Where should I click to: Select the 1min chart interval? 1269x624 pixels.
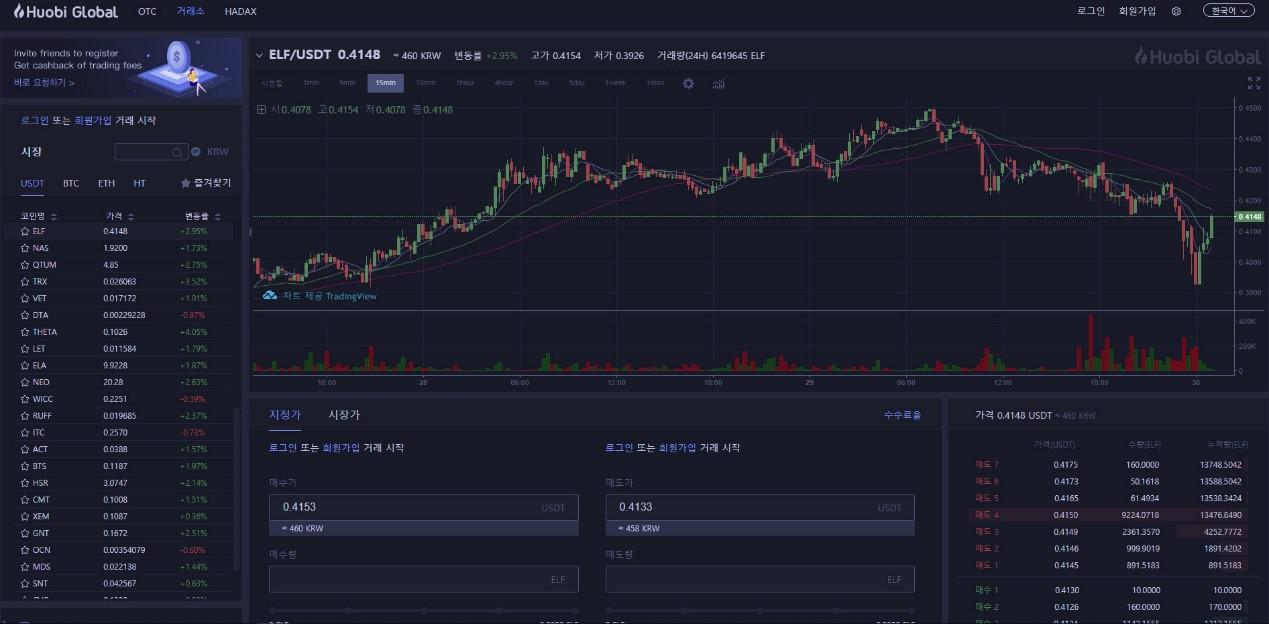pos(311,83)
